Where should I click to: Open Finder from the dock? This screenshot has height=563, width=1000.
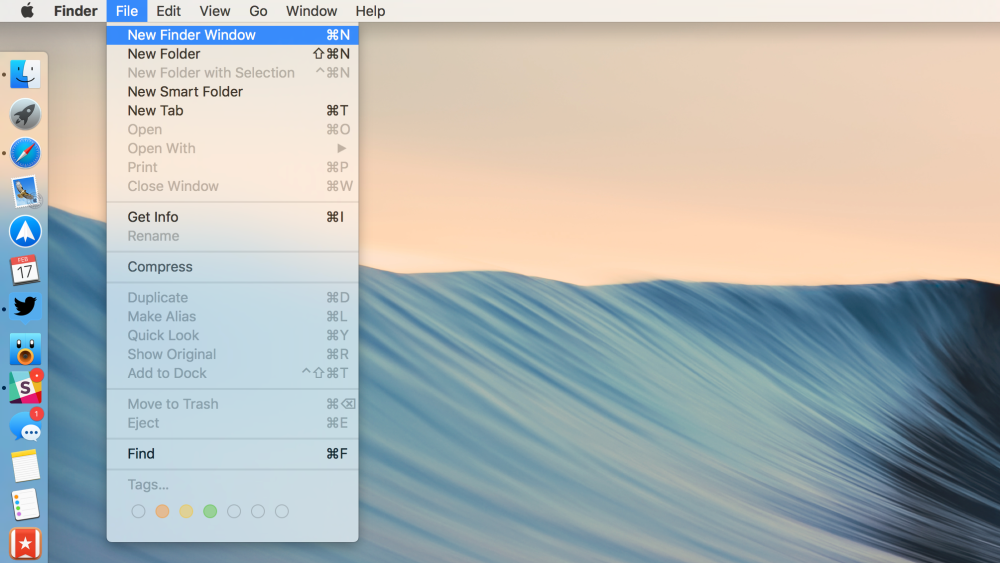[x=25, y=74]
